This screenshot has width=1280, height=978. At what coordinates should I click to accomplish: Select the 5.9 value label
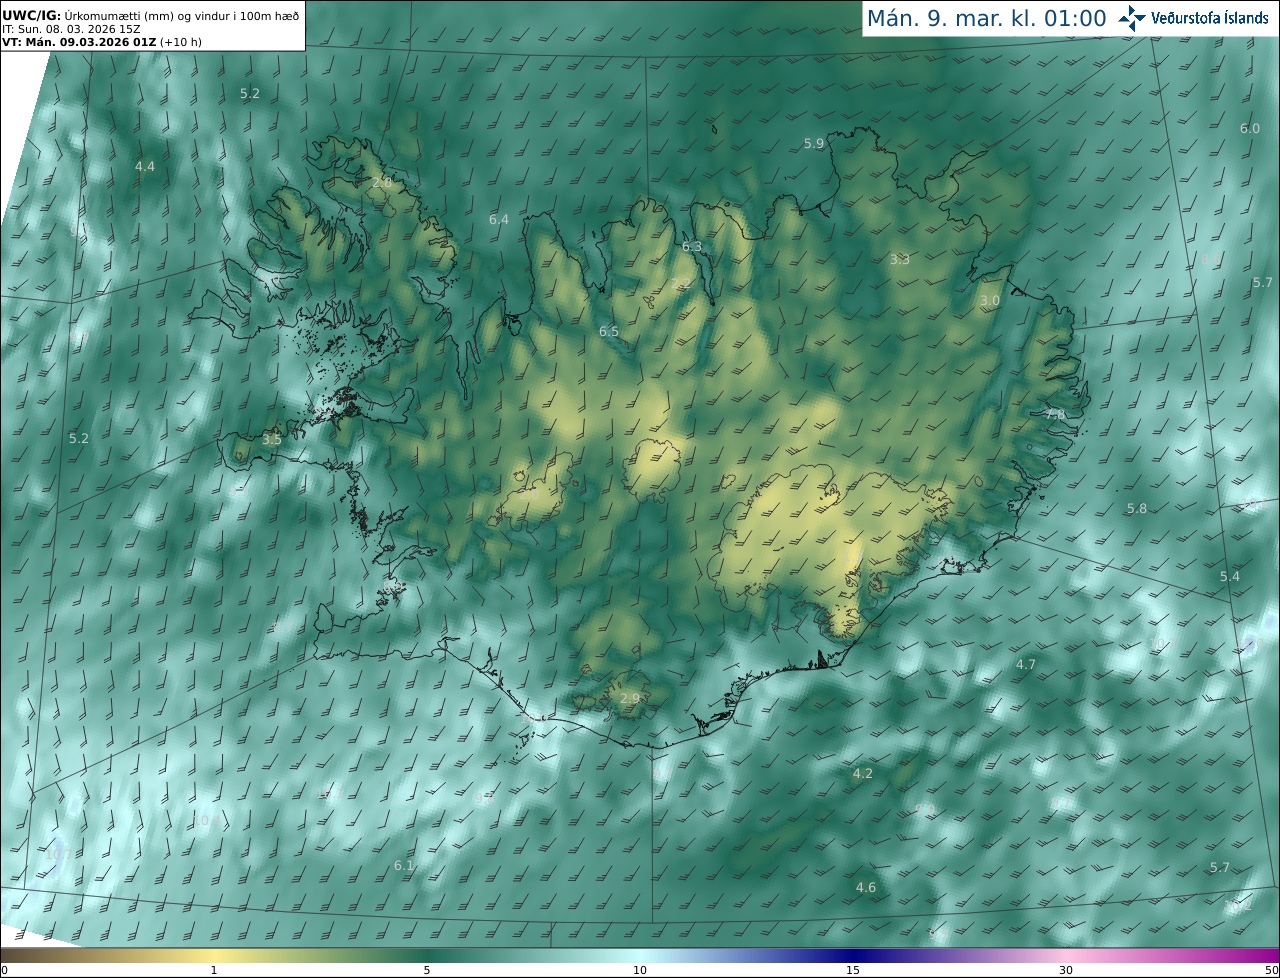pos(814,143)
